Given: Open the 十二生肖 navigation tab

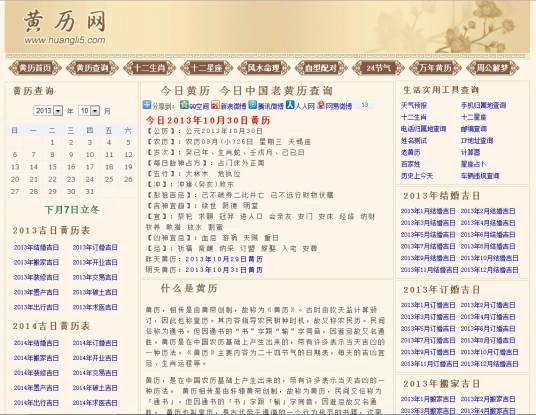Looking at the screenshot, I should [149, 68].
